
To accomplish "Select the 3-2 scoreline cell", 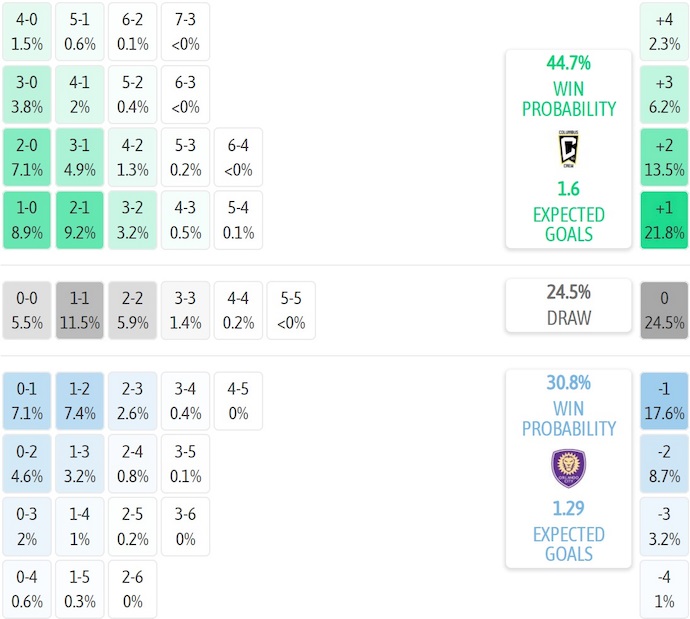I will pyautogui.click(x=132, y=220).
